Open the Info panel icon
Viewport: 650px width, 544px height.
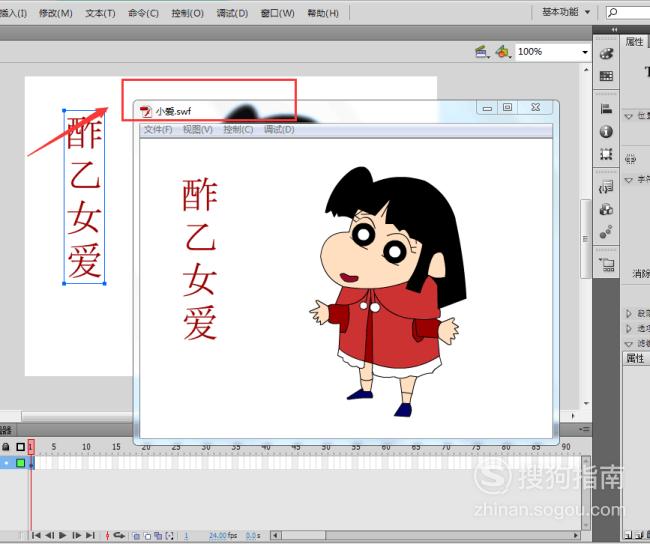point(606,131)
